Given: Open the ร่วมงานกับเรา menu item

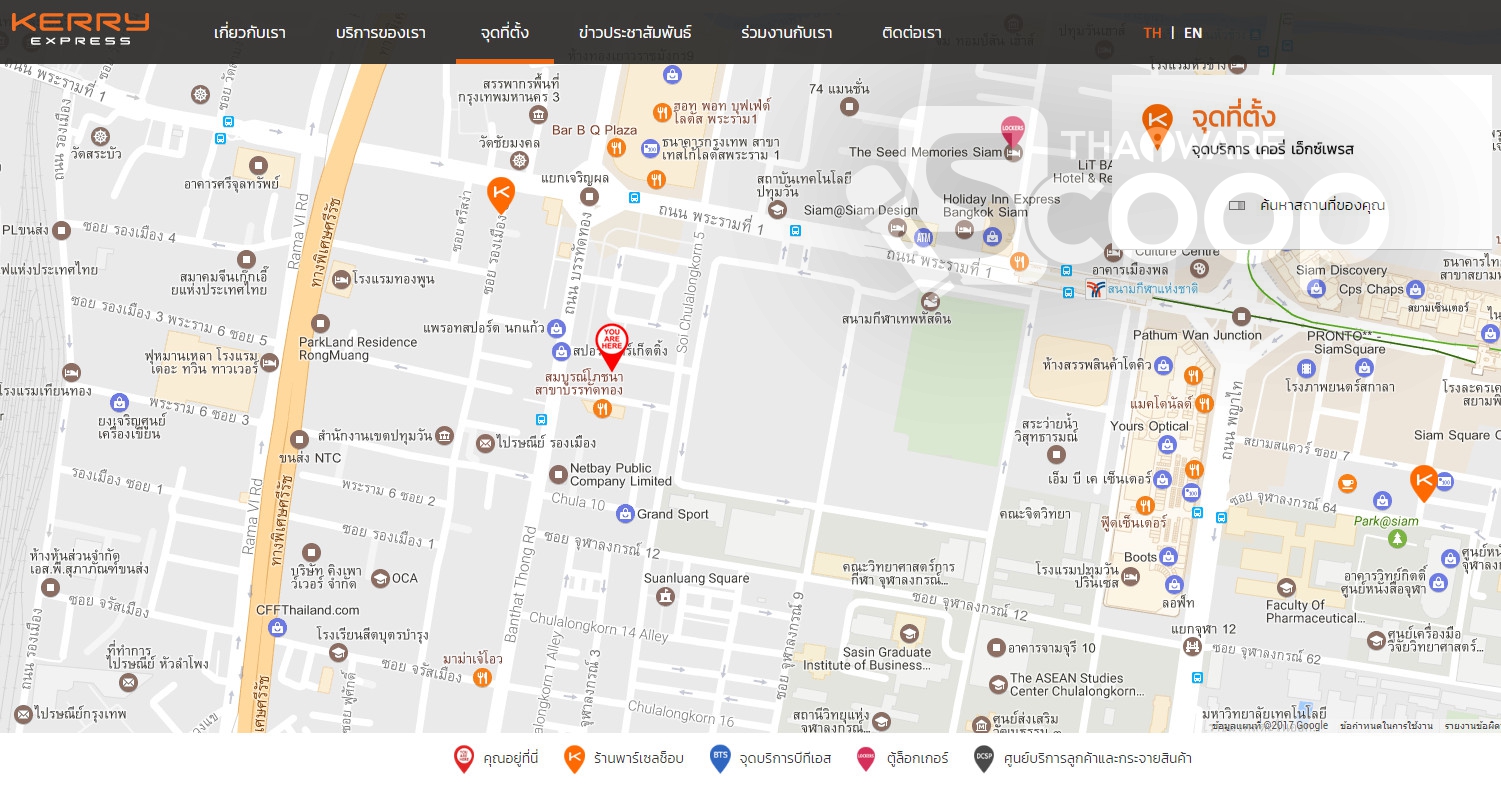Looking at the screenshot, I should click(x=787, y=33).
